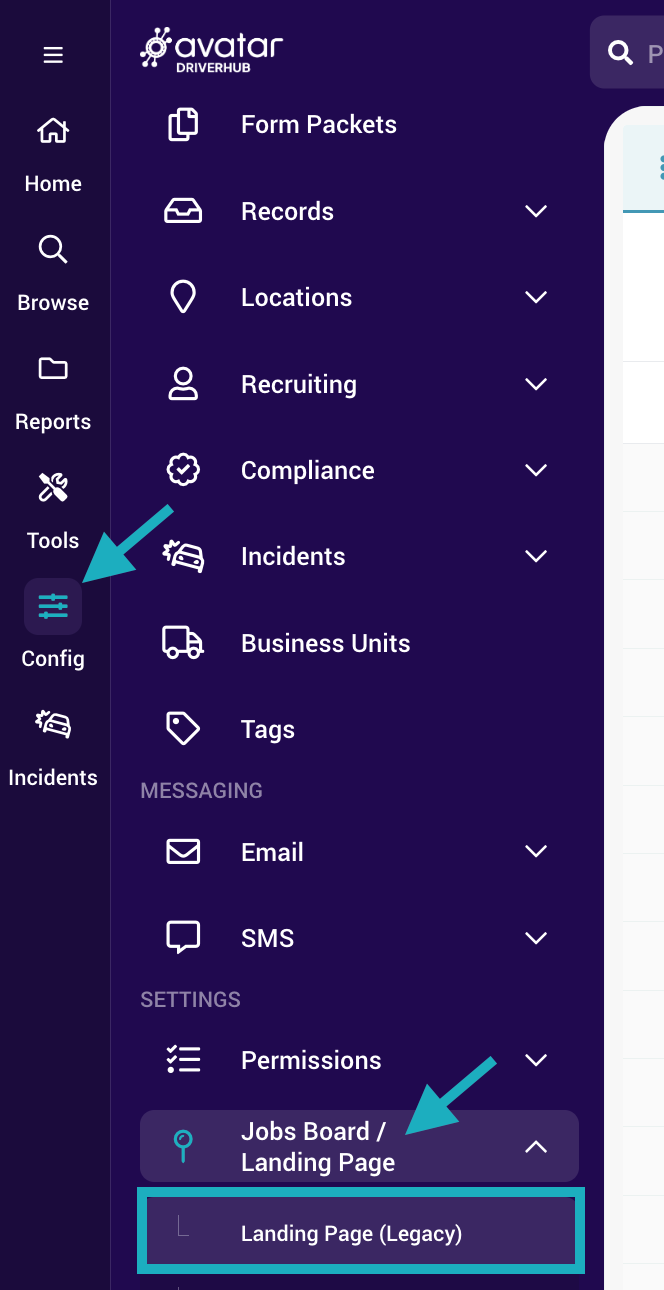Open the Reports folder icon
Image resolution: width=664 pixels, height=1290 pixels.
click(53, 369)
